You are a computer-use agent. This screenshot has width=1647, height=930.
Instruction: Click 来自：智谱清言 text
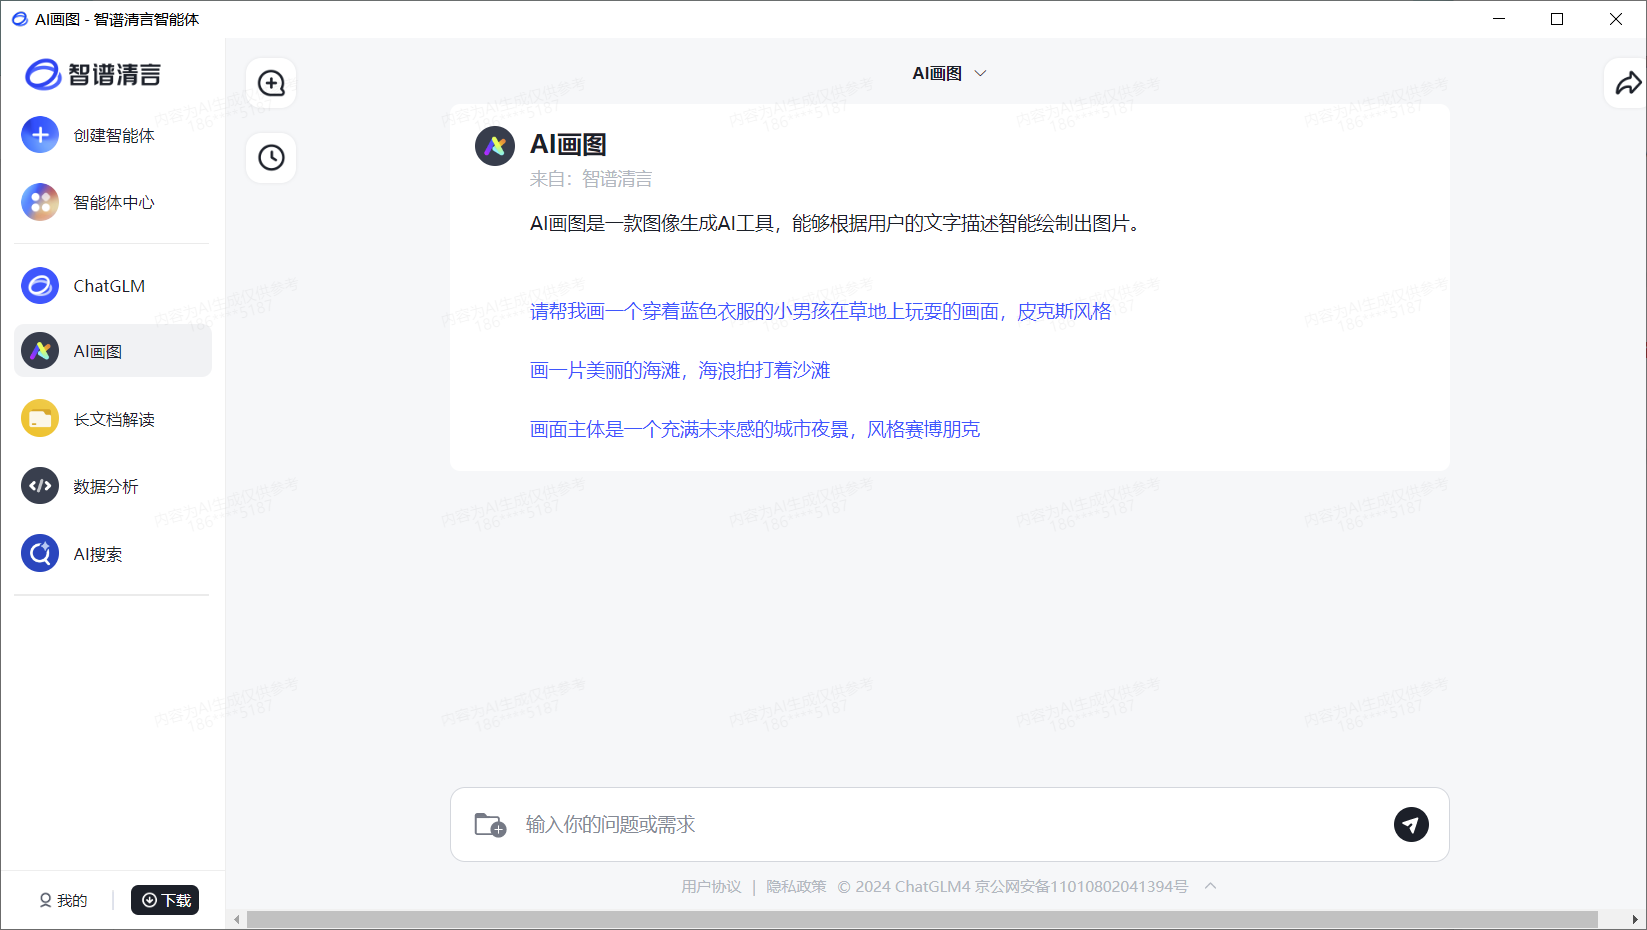point(591,179)
